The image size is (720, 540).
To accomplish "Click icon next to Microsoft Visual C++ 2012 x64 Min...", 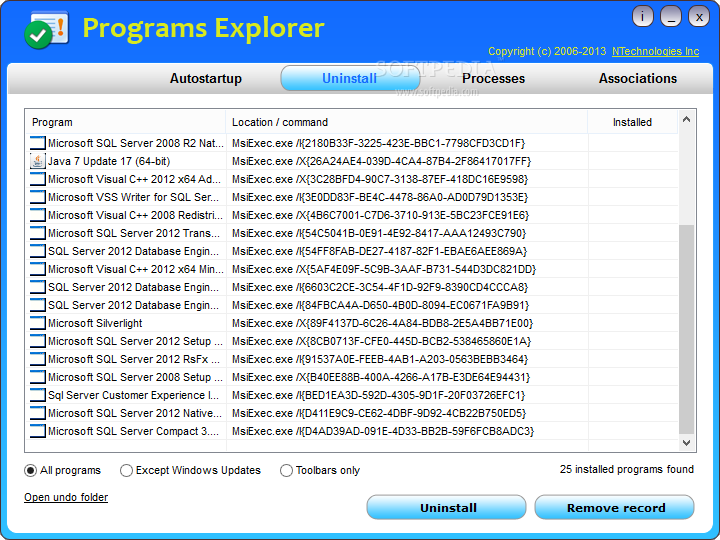I will coord(38,269).
